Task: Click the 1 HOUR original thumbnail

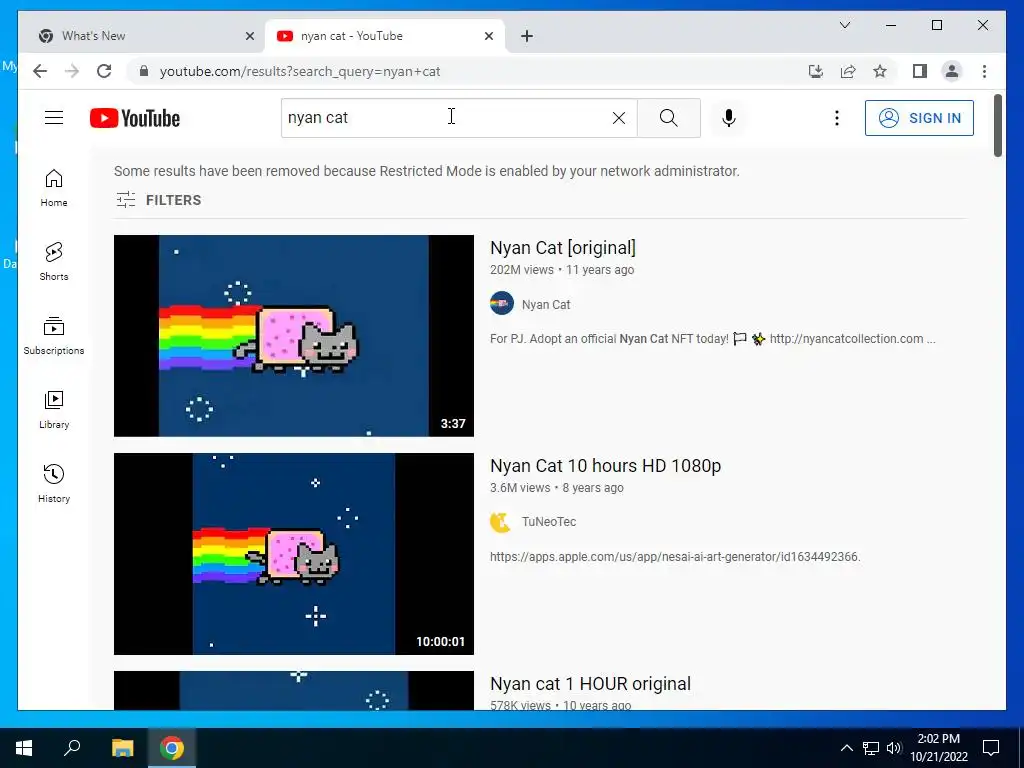Action: (293, 690)
